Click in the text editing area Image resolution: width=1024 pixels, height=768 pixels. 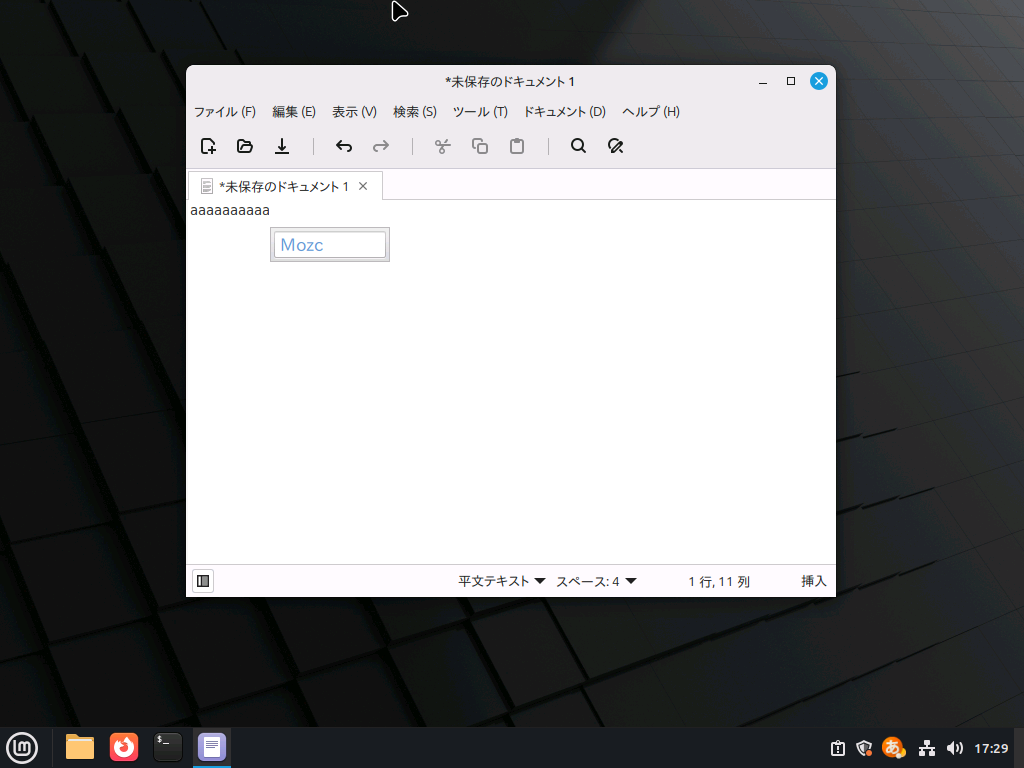point(510,400)
